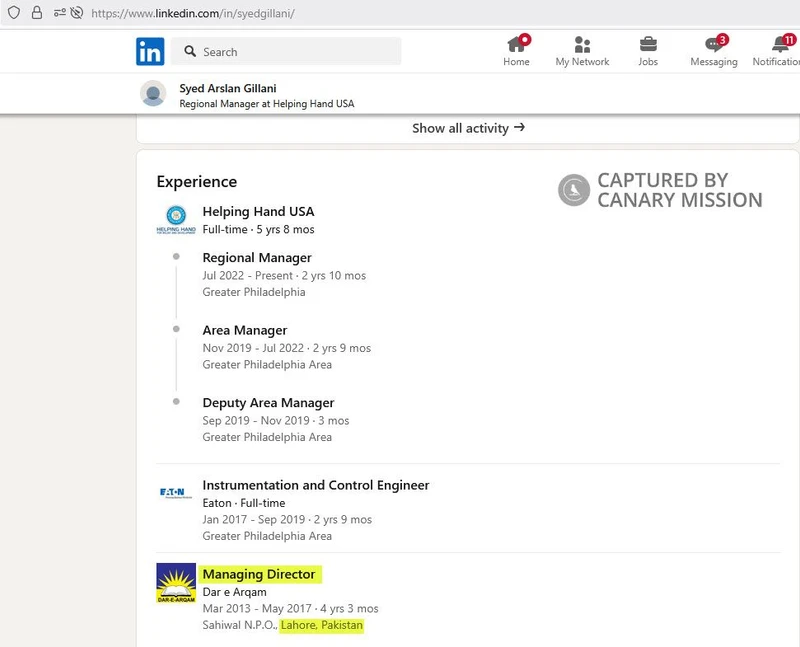Open the My Network icon
This screenshot has height=647, width=800.
[582, 44]
